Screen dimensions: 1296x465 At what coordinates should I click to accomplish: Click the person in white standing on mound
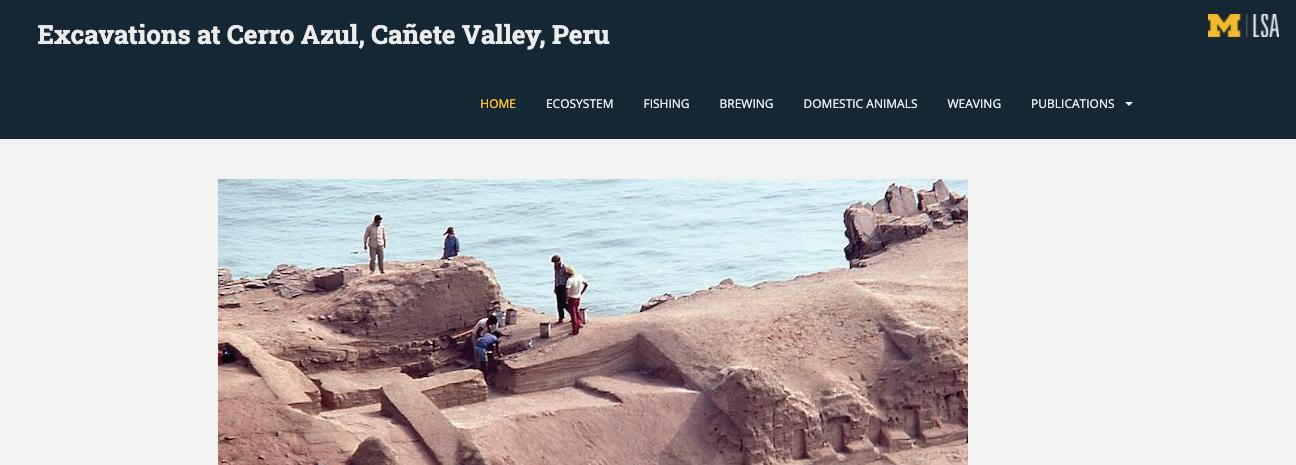click(375, 244)
